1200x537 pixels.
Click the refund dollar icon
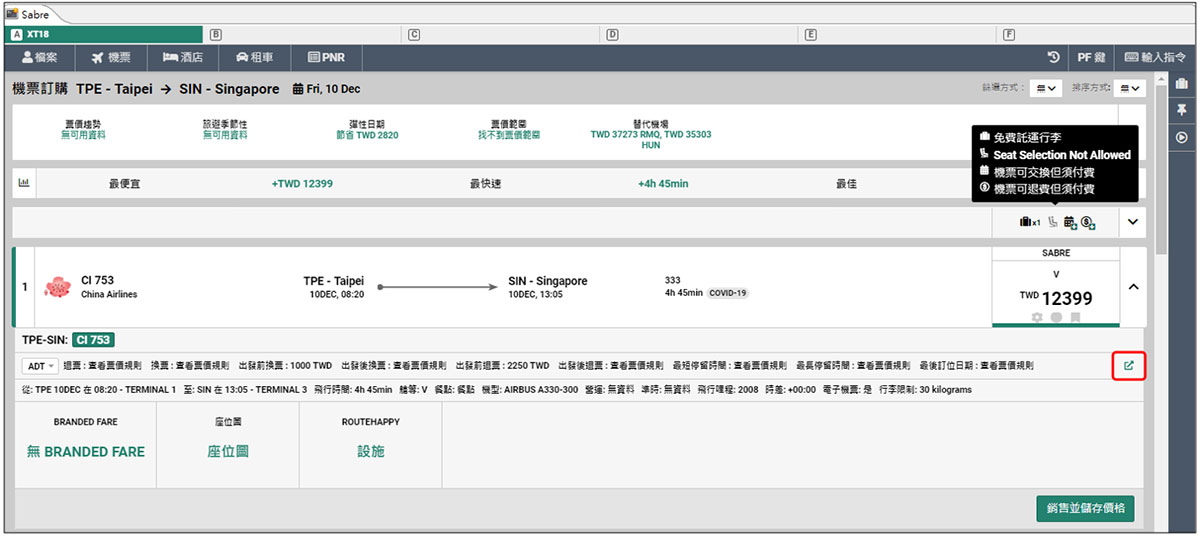(x=1088, y=222)
